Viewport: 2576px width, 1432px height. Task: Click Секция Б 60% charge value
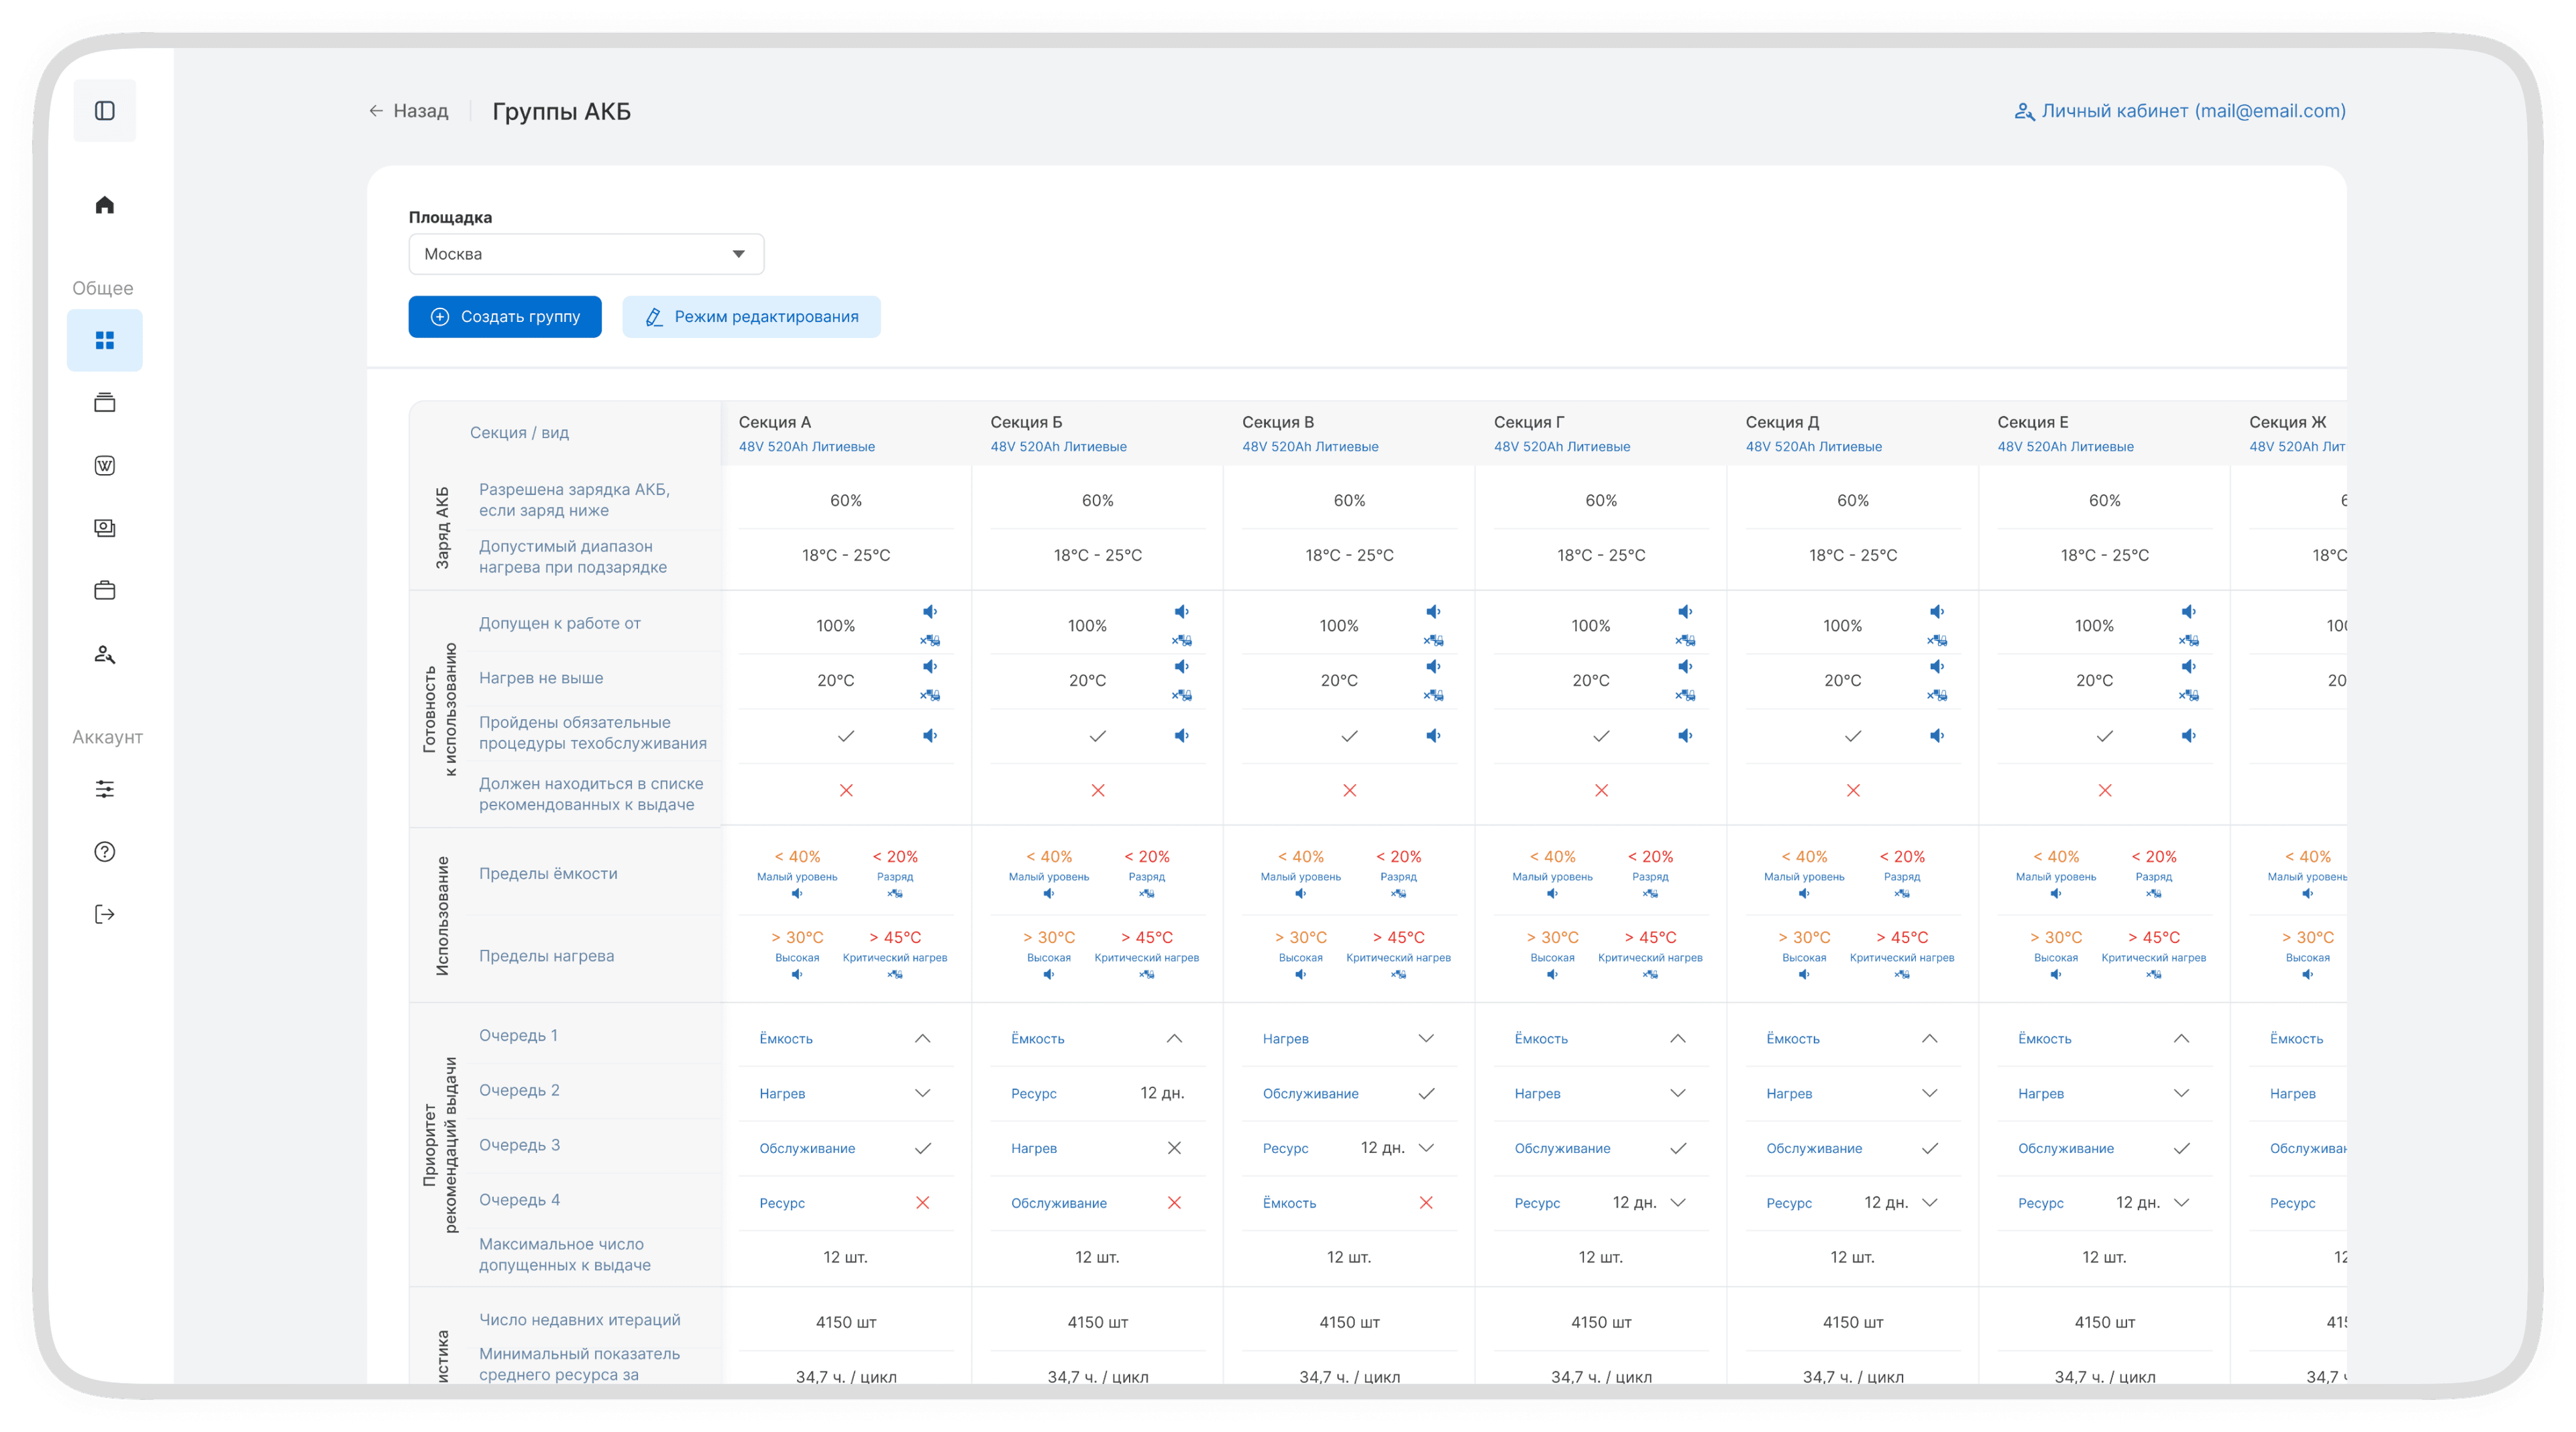coord(1098,501)
